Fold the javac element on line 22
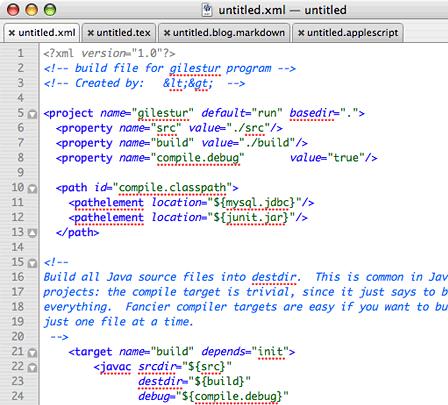This screenshot has width=448, height=405. tap(32, 368)
